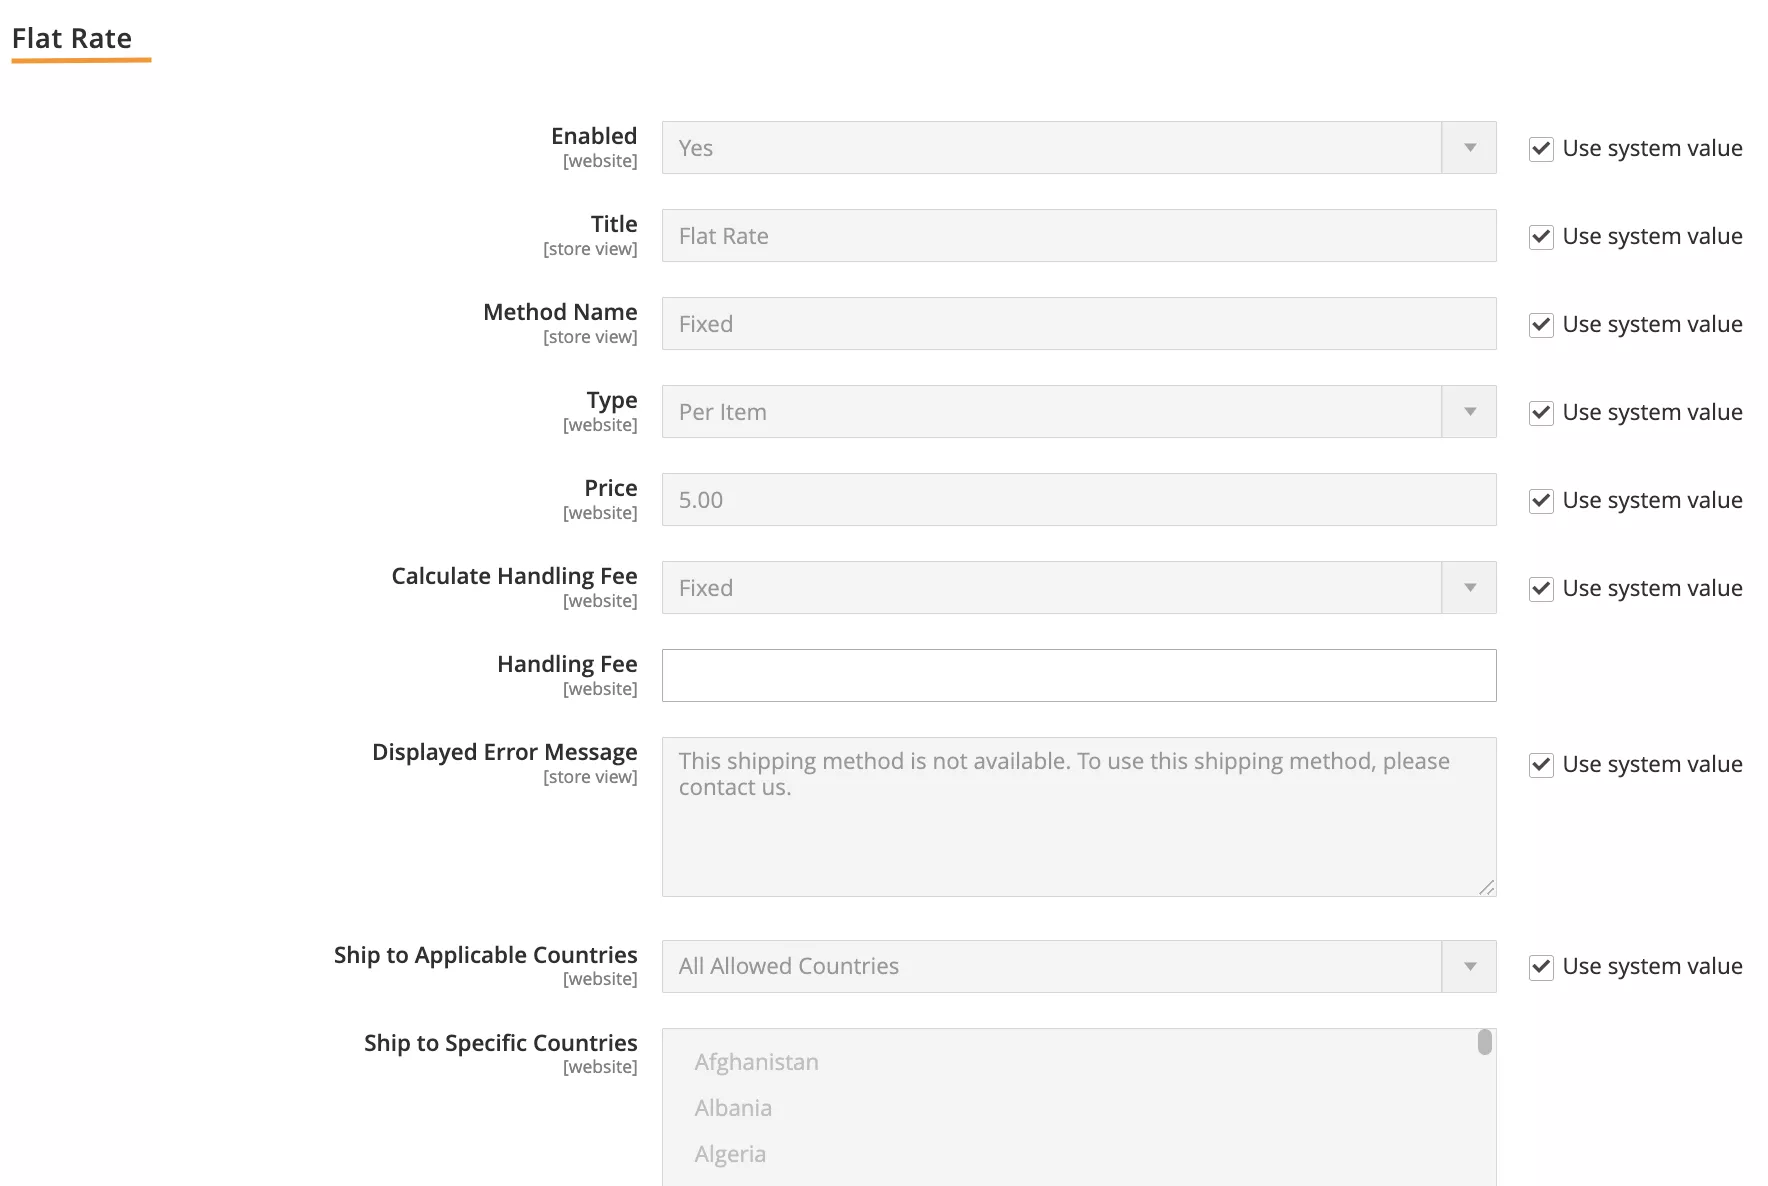Select Afghanistan in the countries list
This screenshot has width=1768, height=1186.
tap(757, 1062)
